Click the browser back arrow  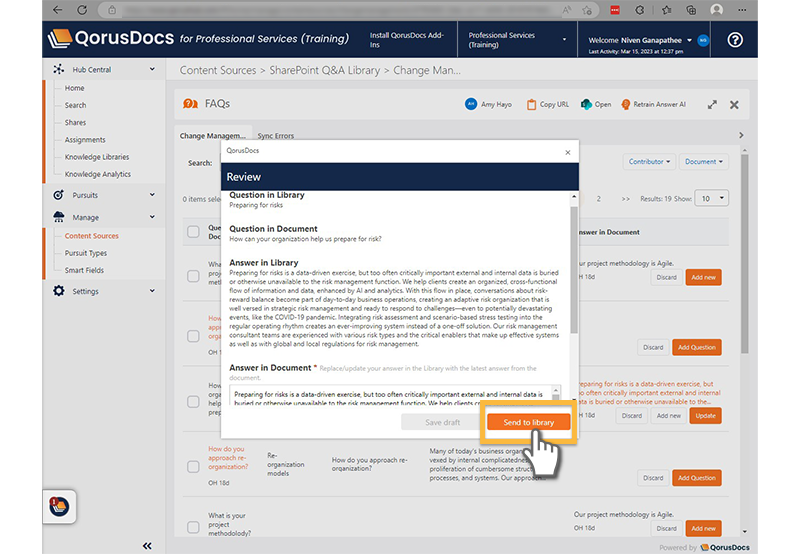coord(57,10)
